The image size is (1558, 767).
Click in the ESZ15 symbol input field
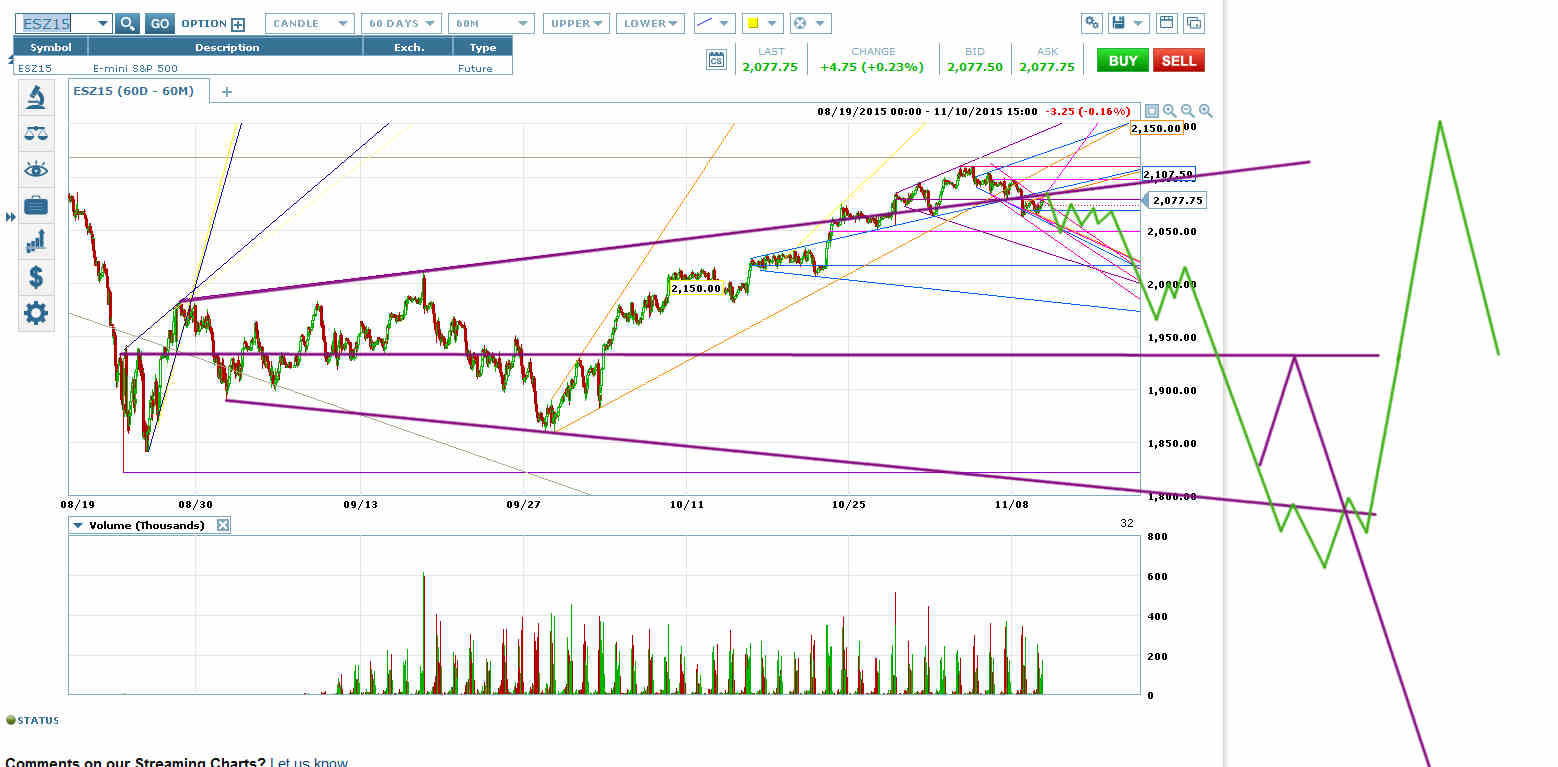tap(56, 23)
